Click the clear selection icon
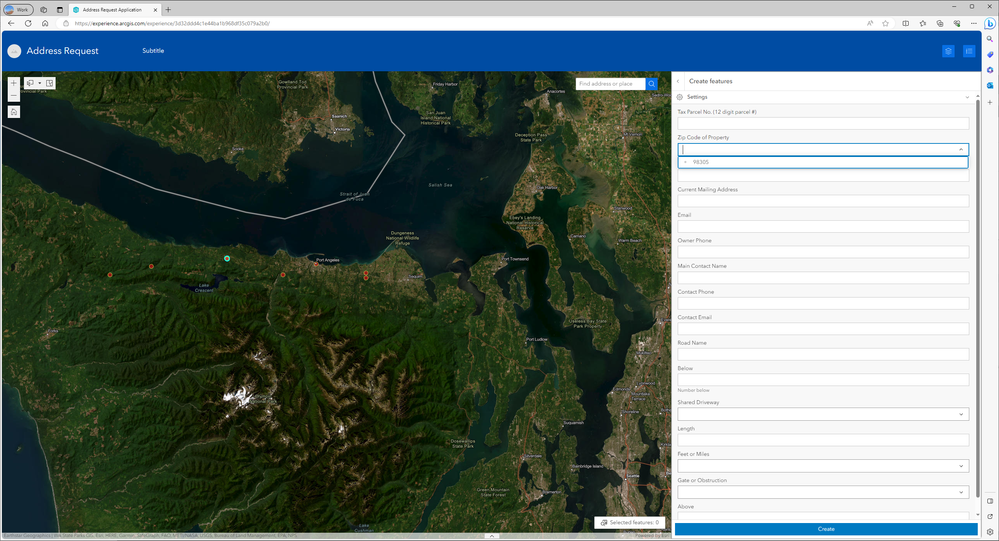The height and width of the screenshot is (541, 999). (50, 83)
